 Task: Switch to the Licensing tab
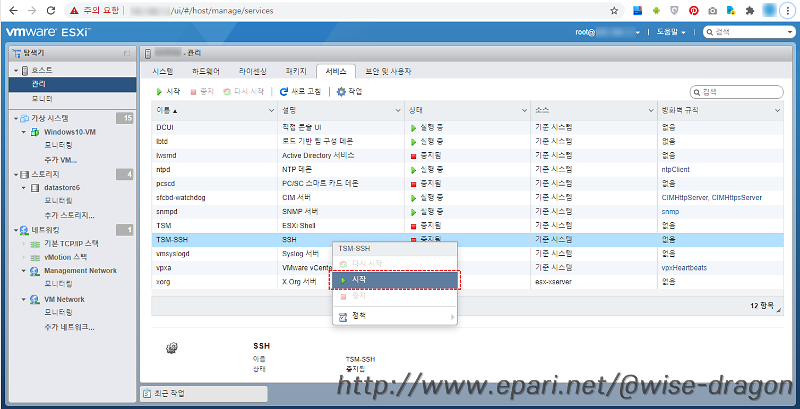[x=253, y=71]
